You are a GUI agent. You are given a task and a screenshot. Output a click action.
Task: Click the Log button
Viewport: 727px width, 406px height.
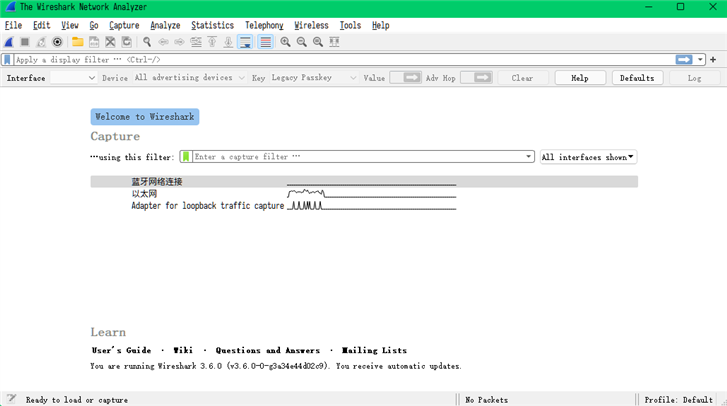coord(695,78)
